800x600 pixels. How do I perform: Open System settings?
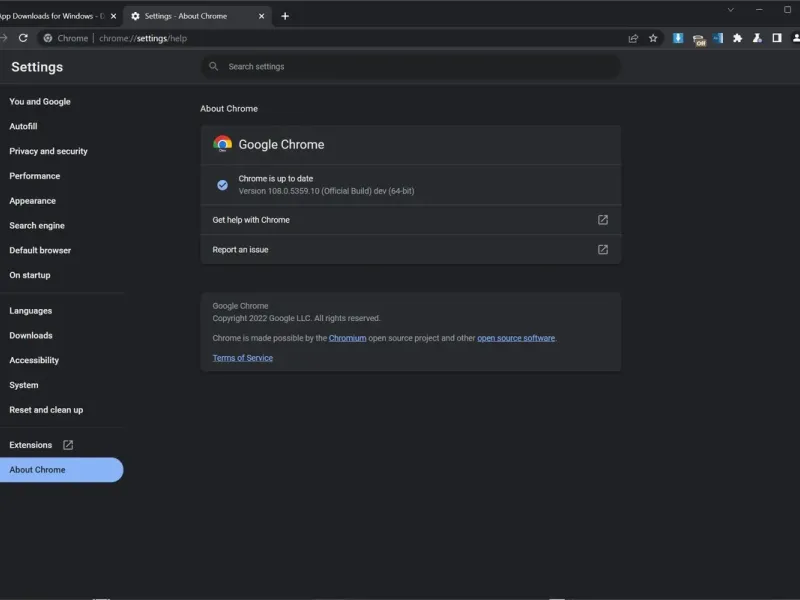23,385
